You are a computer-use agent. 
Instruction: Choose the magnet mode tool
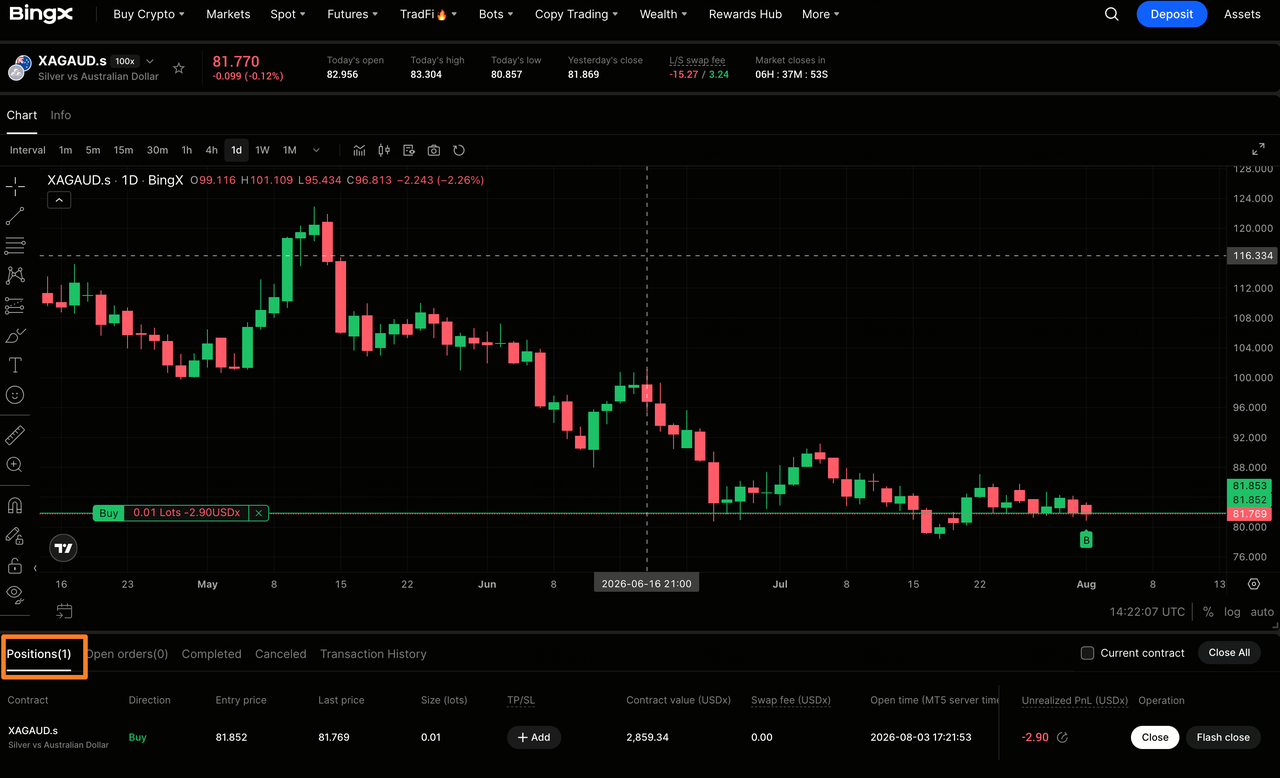[15, 505]
